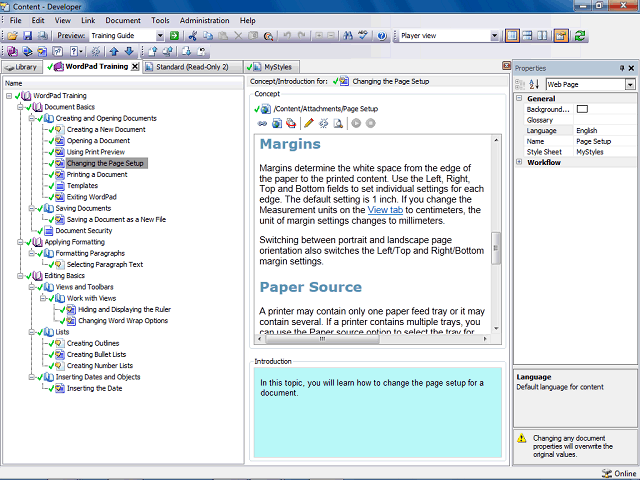
Task: Click the Find binoculars icon
Action: [348, 36]
